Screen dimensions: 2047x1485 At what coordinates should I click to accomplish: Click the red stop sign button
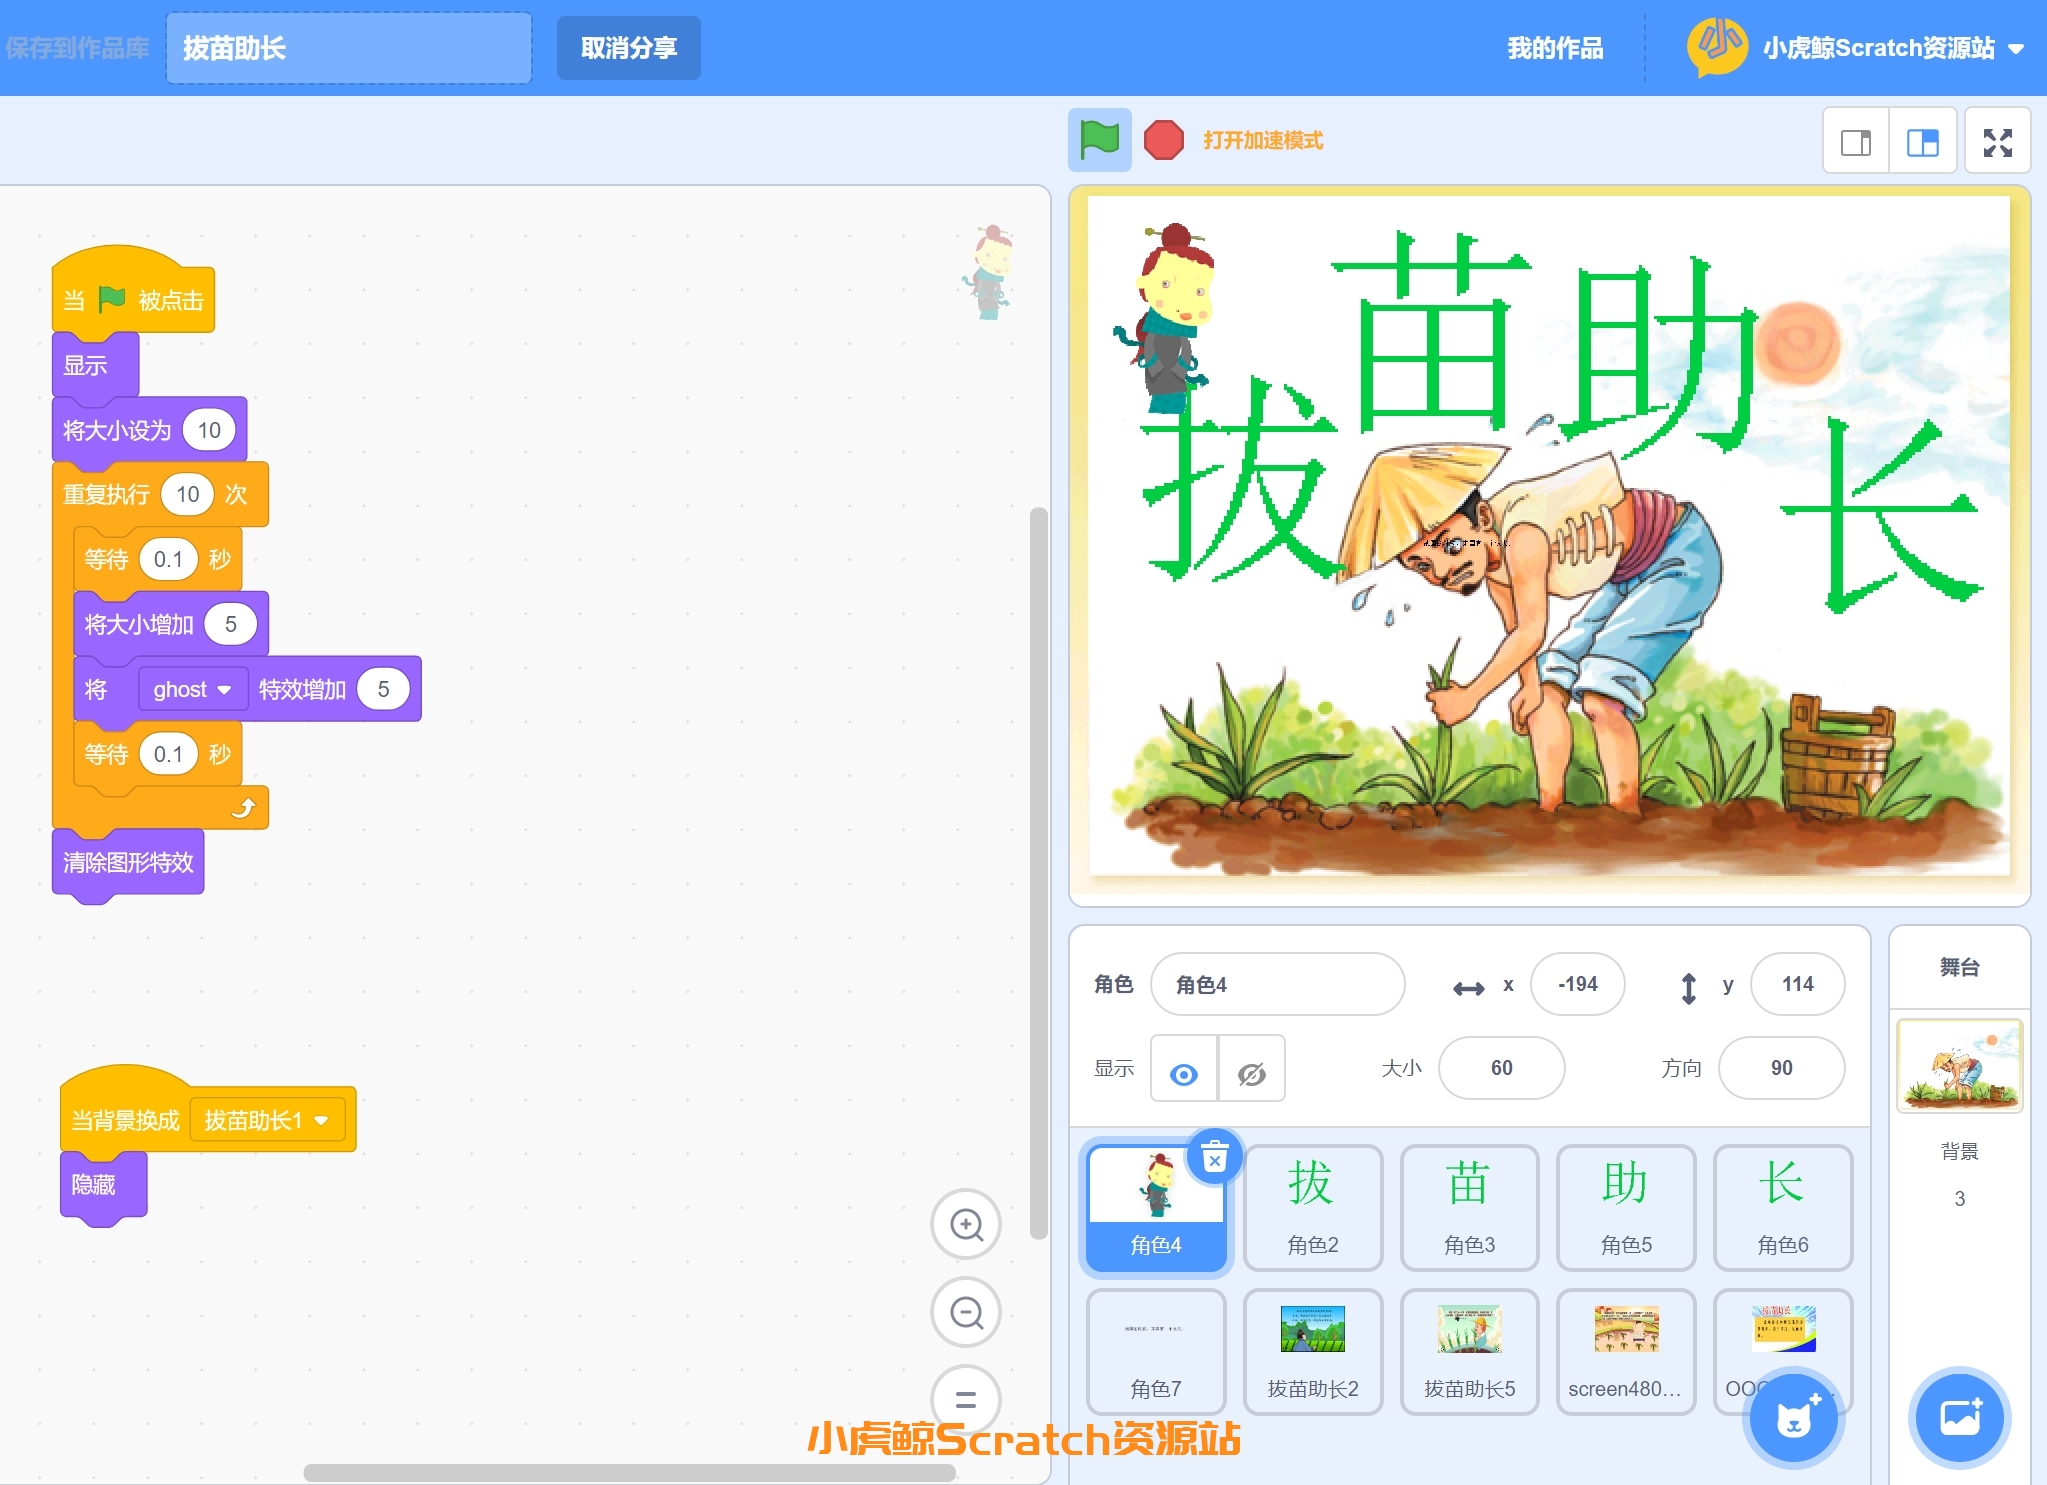[x=1163, y=140]
